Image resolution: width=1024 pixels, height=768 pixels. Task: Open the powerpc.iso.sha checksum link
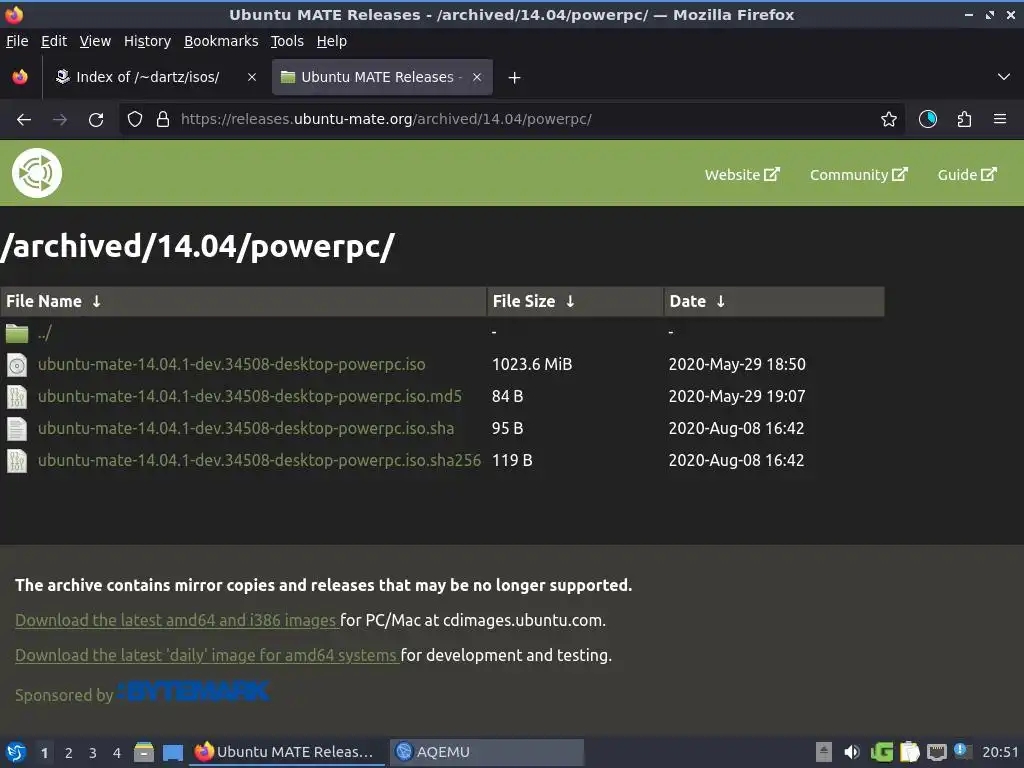(246, 428)
